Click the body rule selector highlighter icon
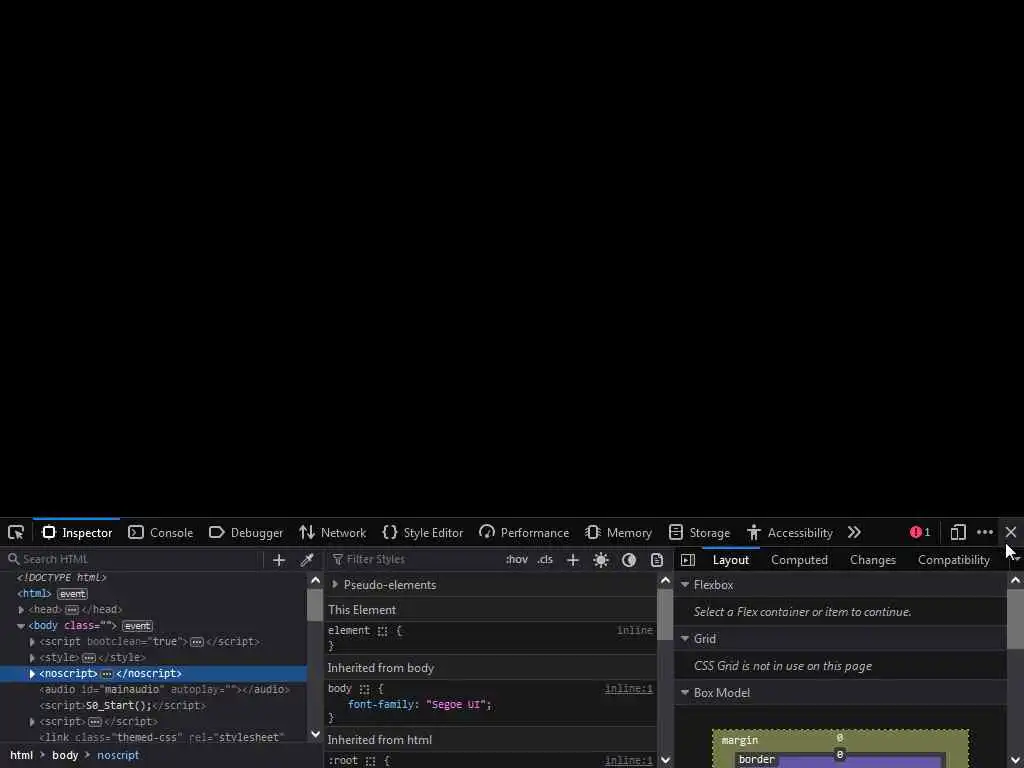Screen dimensions: 1024x768 (x=364, y=688)
